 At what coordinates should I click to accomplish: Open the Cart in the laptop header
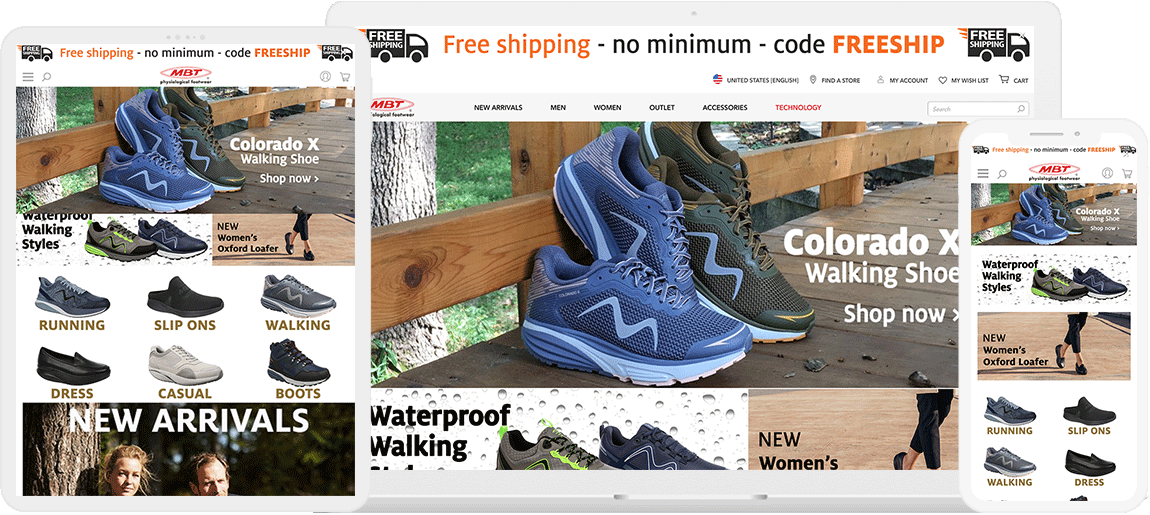[1013, 80]
